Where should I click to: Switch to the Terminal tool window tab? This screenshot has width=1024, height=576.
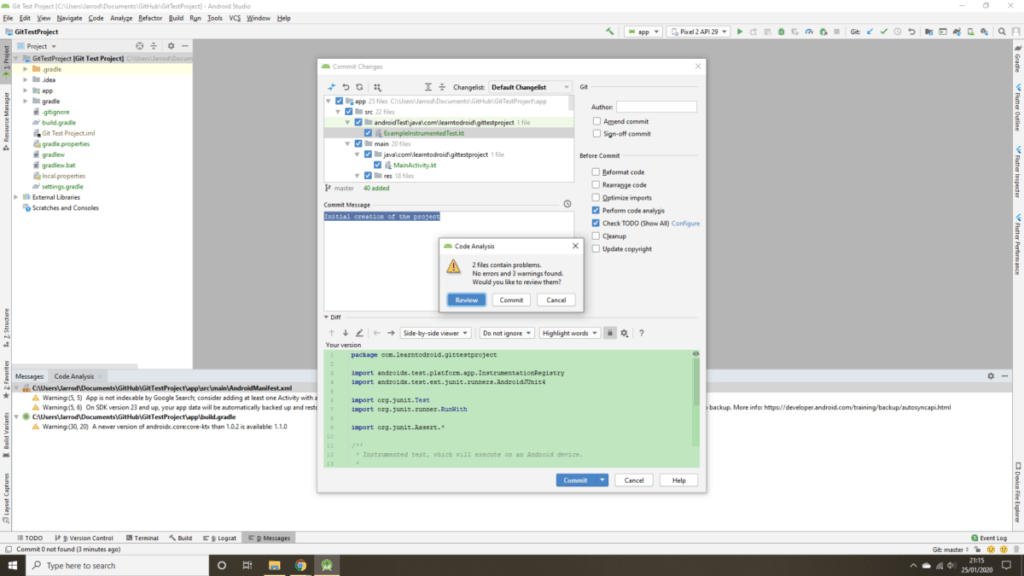pos(141,538)
